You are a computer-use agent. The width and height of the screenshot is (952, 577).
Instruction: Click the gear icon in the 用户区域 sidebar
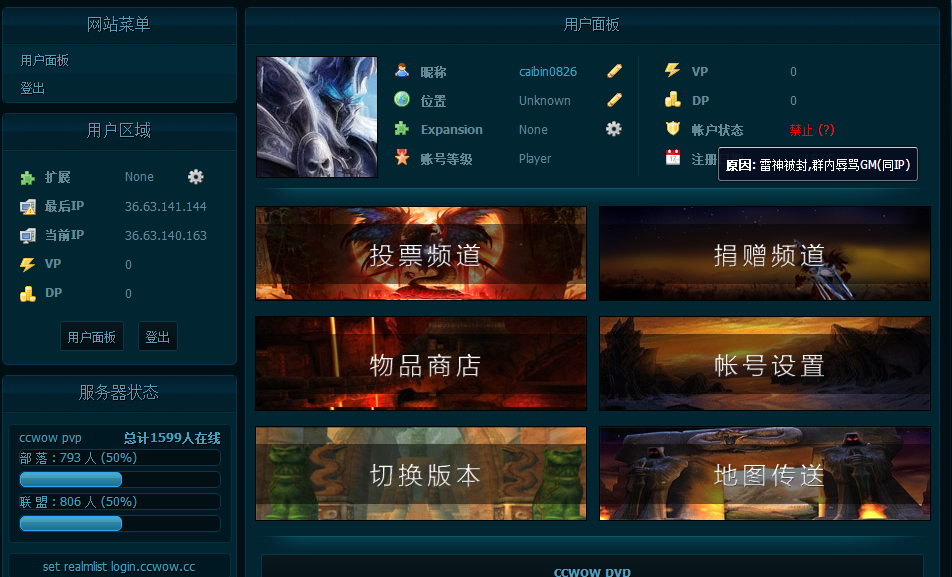pos(195,177)
